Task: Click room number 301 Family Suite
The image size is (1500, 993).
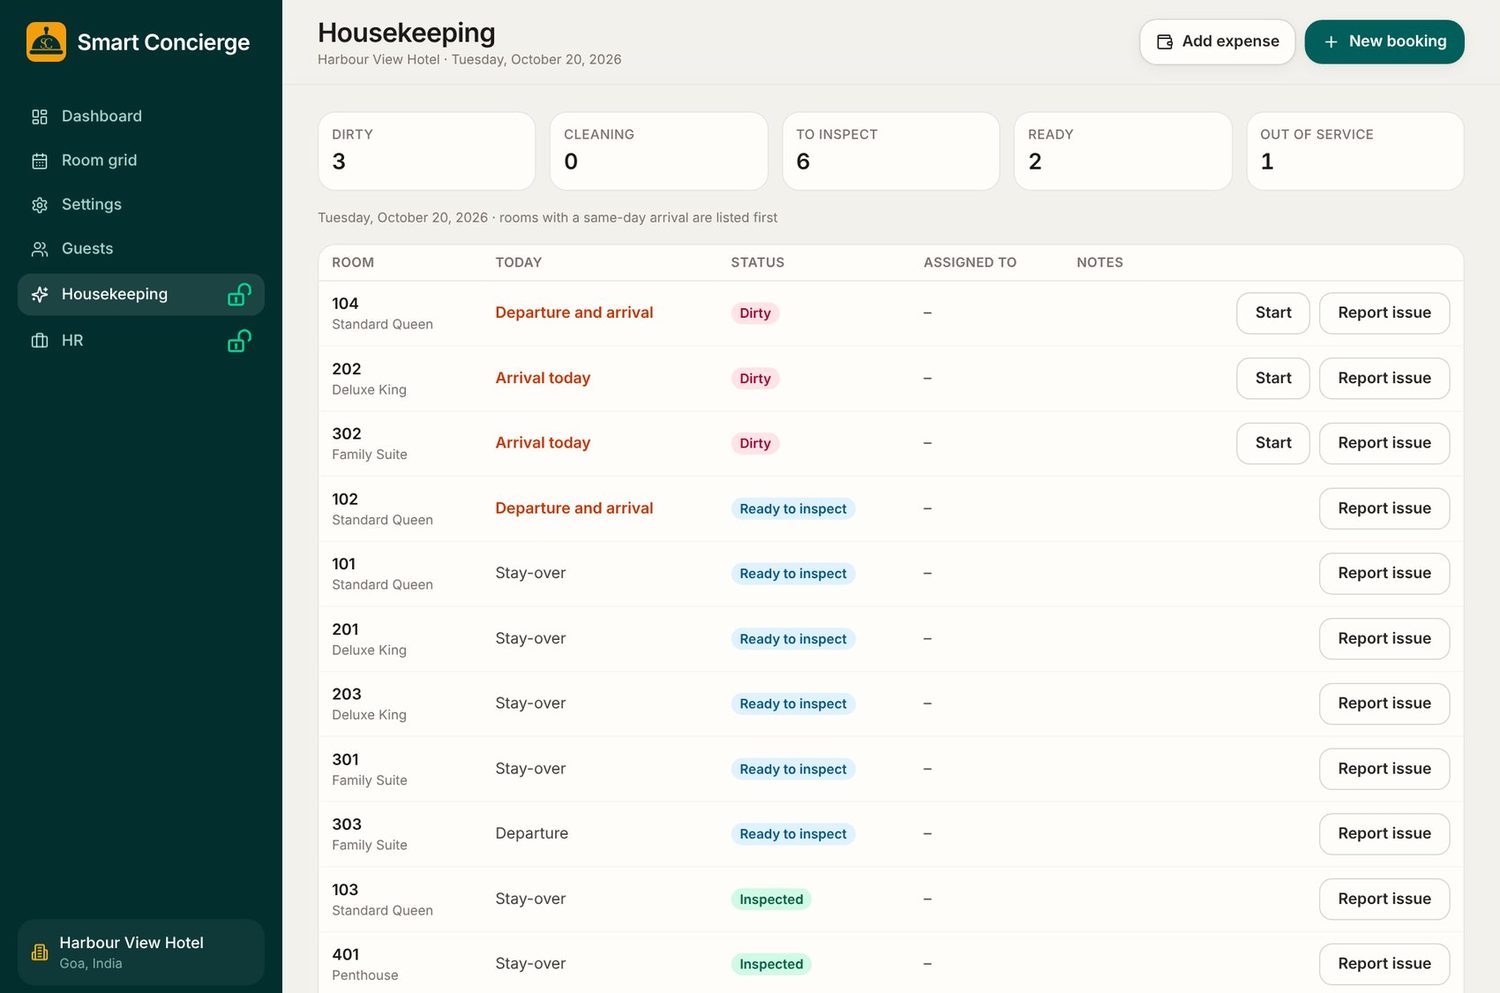Action: pos(346,759)
